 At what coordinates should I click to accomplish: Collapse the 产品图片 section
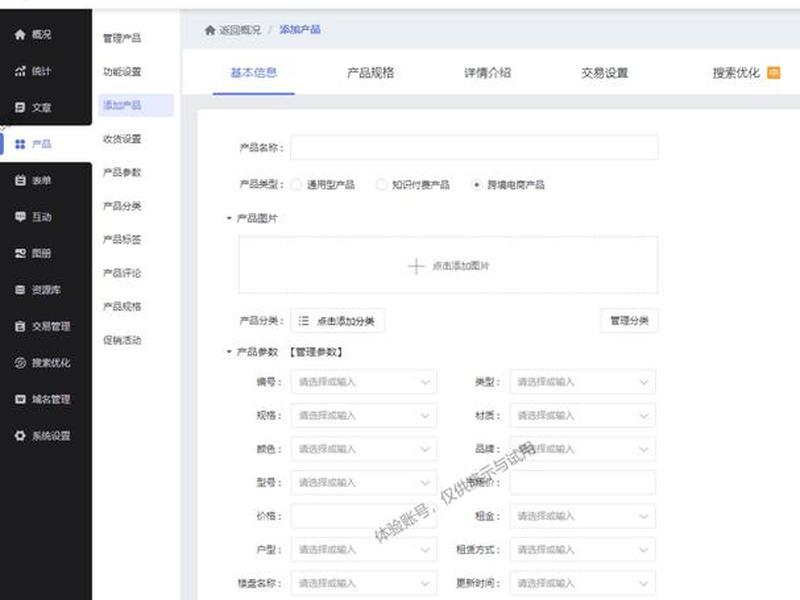pos(229,218)
